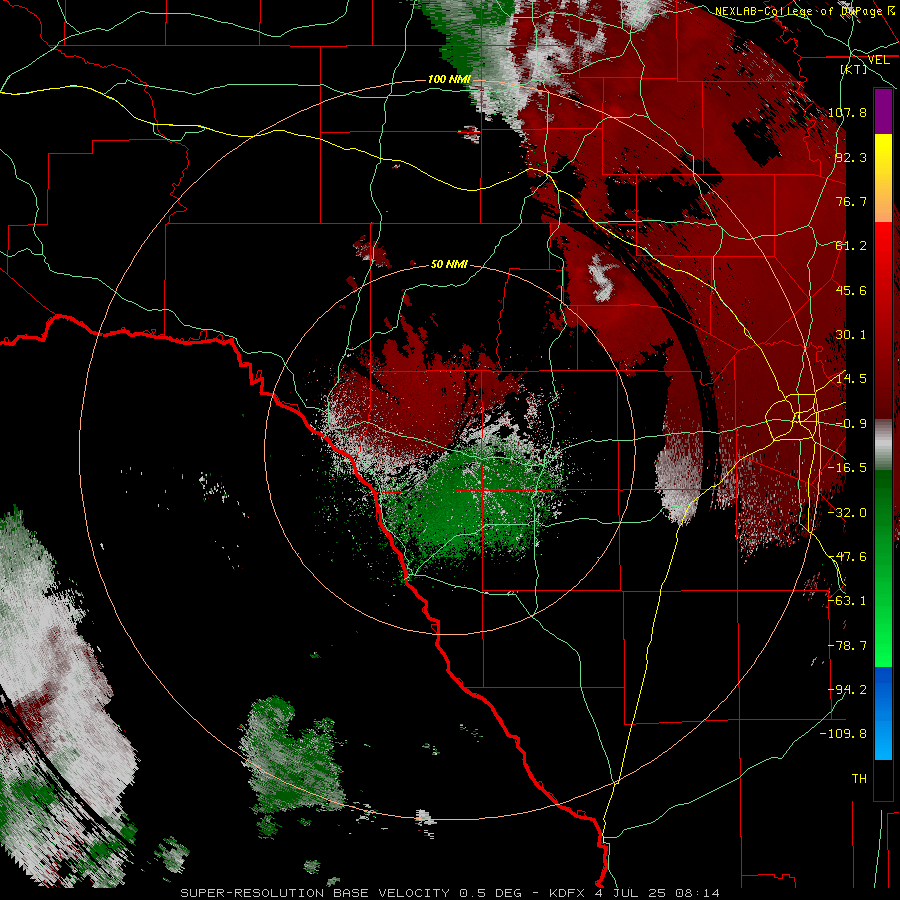Screen dimensions: 900x900
Task: Click the -109.8 value on velocity scale
Action: pyautogui.click(x=843, y=734)
